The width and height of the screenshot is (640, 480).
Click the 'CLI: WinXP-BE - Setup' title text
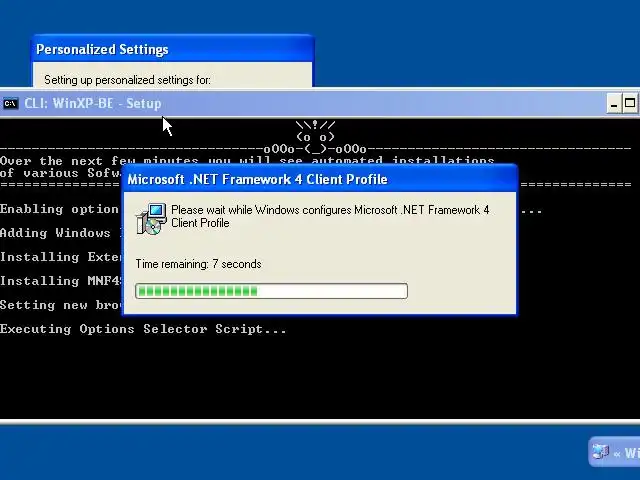(x=93, y=104)
